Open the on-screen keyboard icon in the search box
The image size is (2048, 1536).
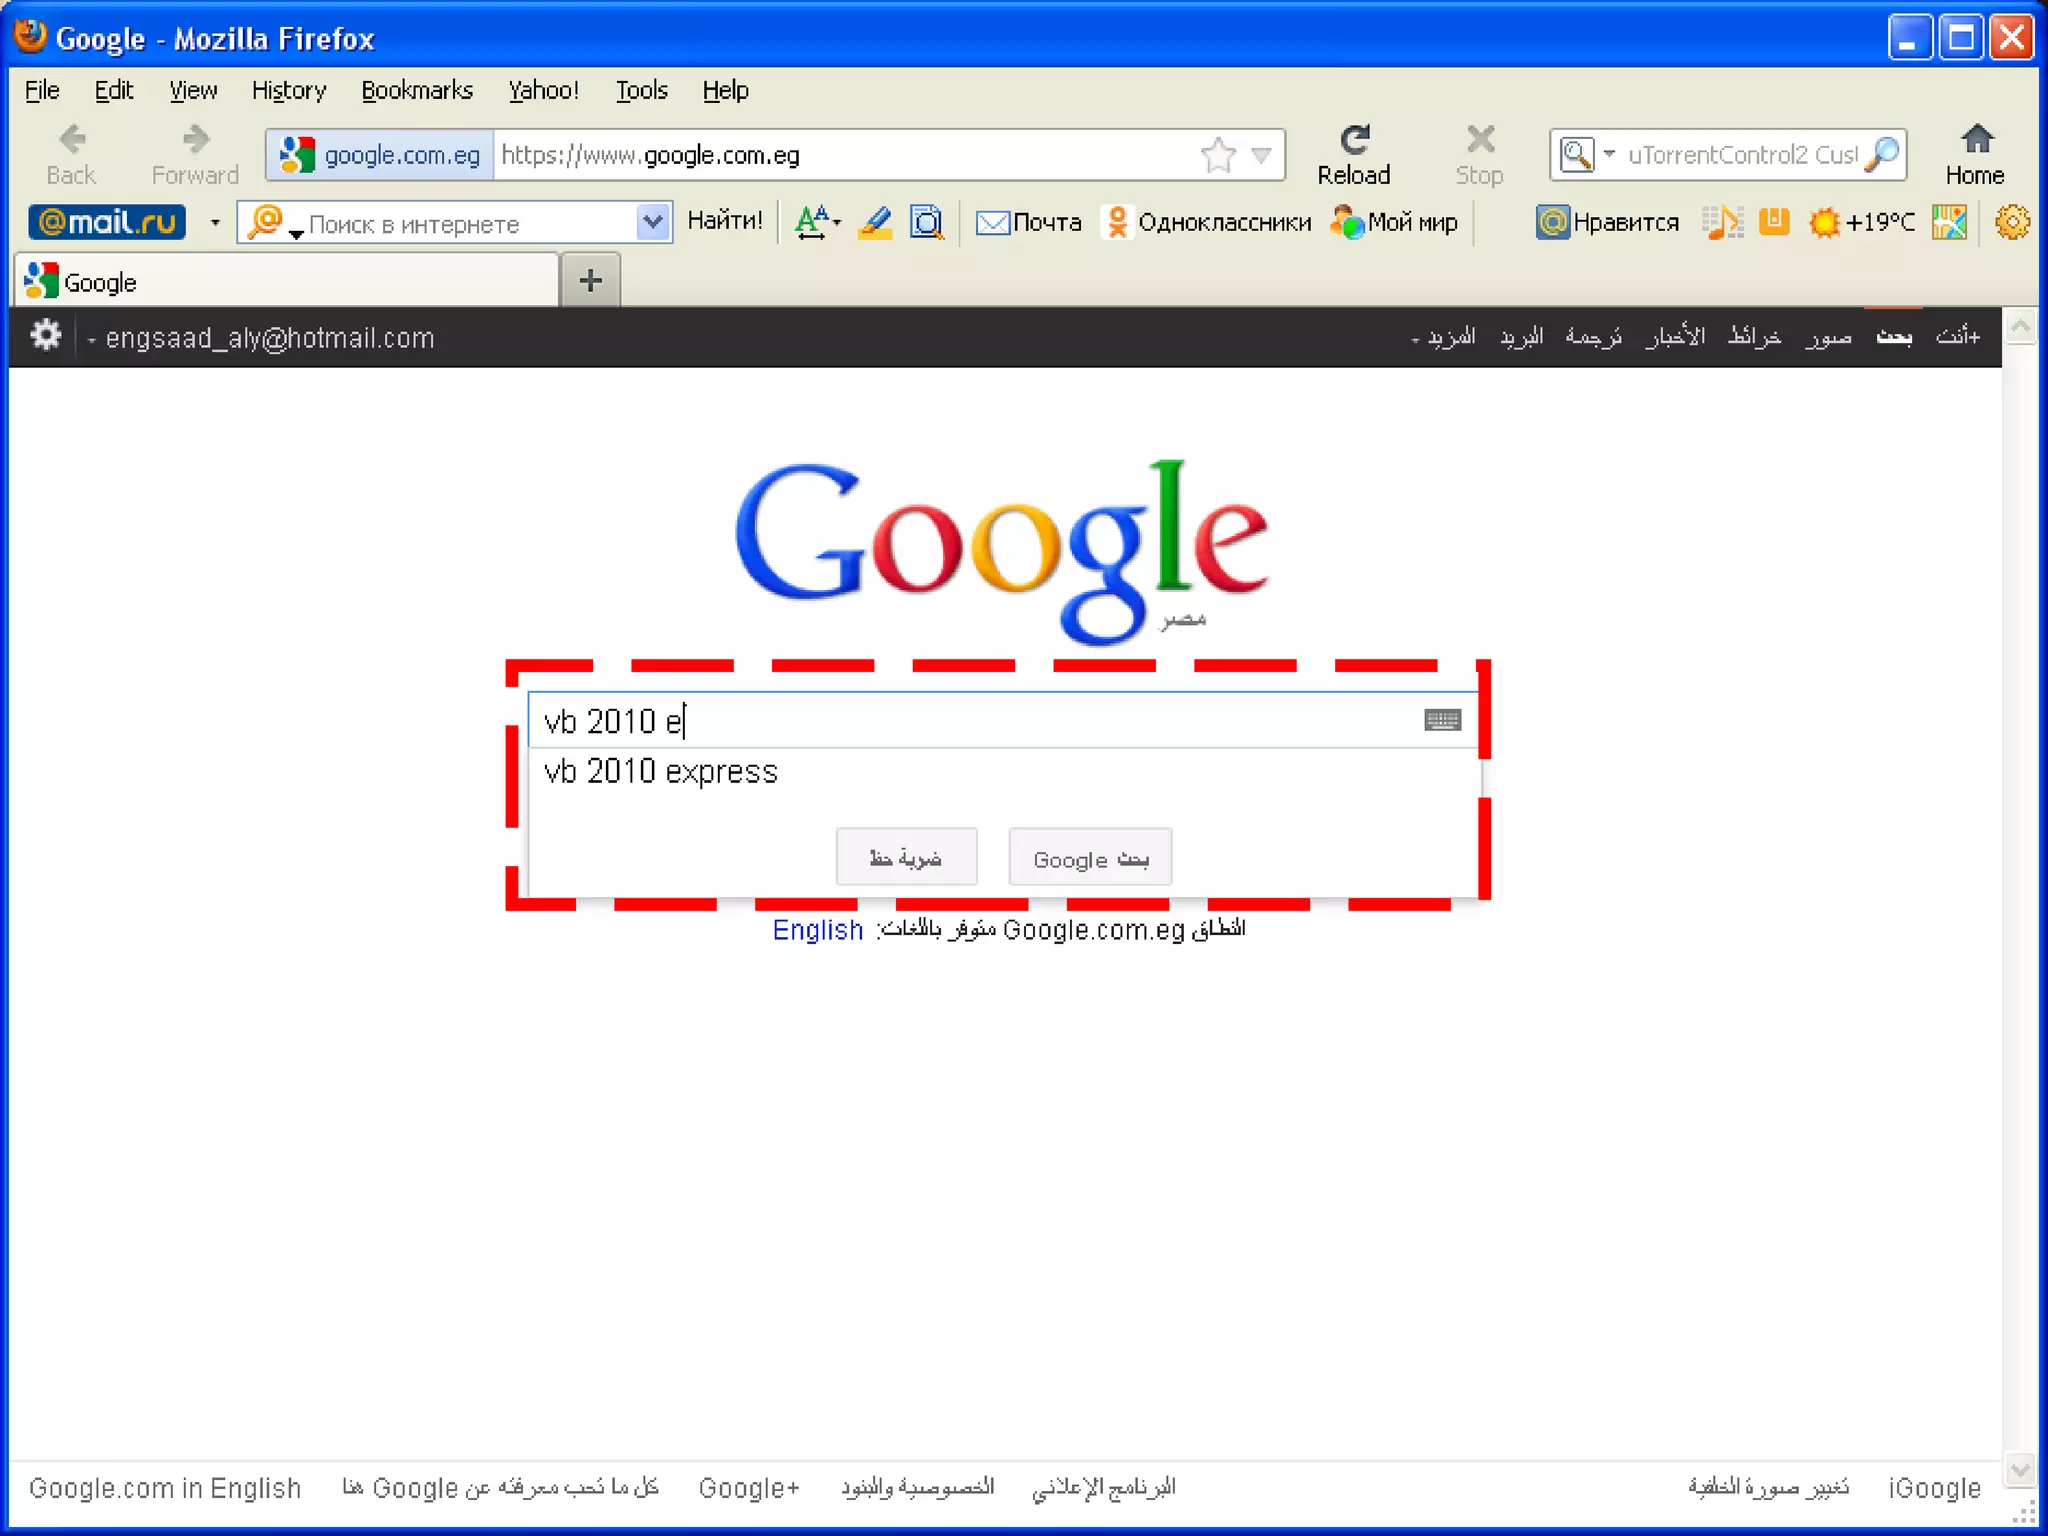pyautogui.click(x=1442, y=720)
